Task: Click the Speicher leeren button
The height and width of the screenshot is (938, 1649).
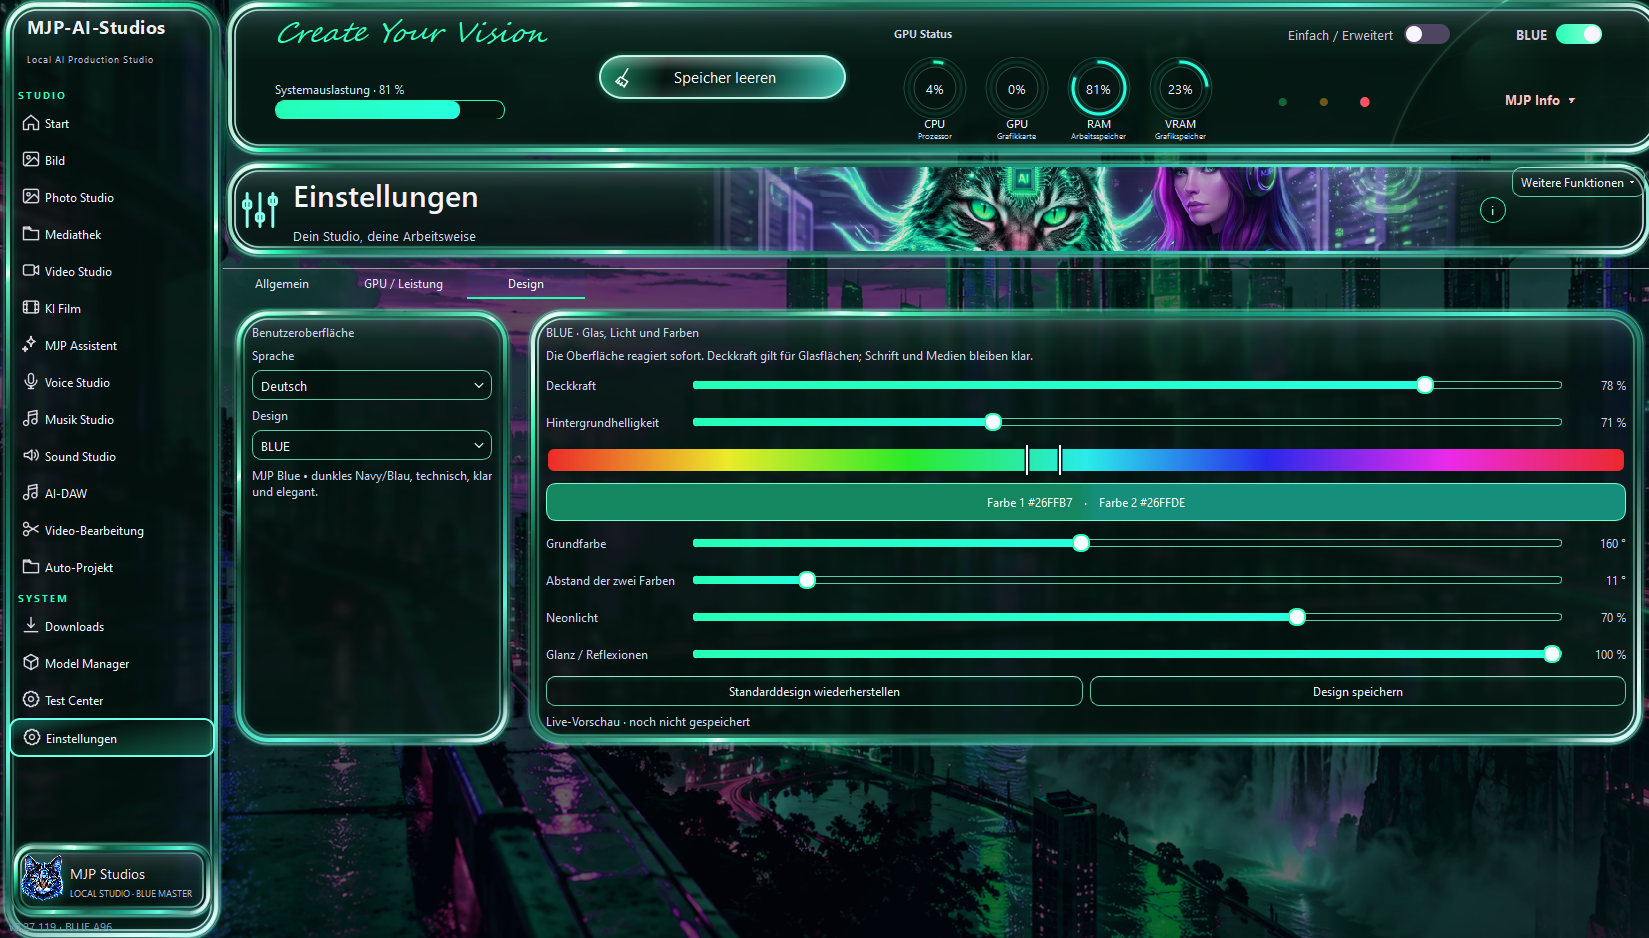Action: [722, 78]
